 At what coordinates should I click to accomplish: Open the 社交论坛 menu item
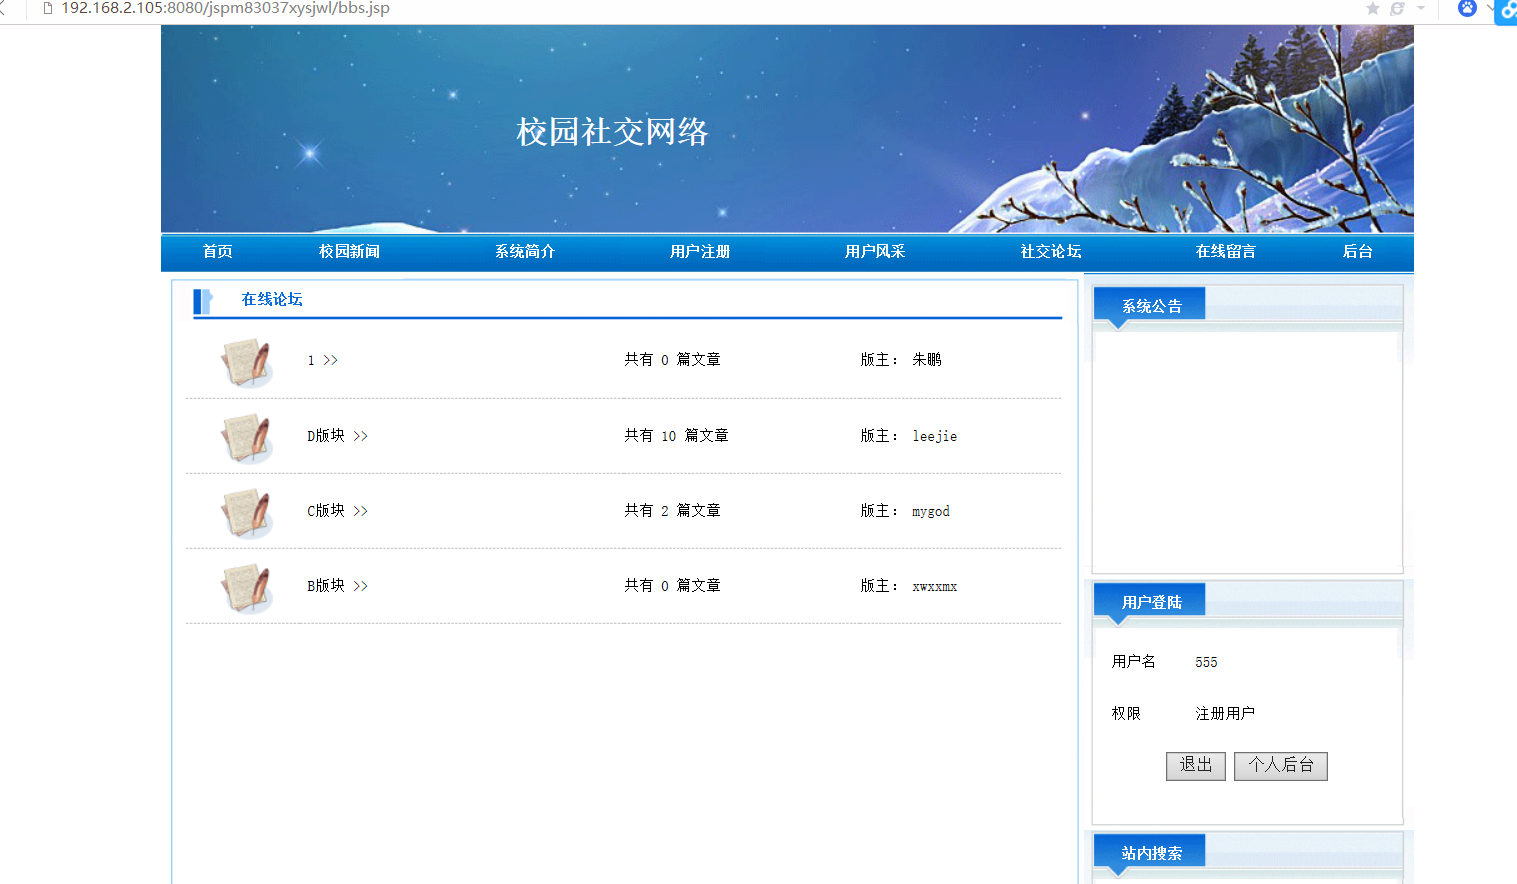point(1051,252)
